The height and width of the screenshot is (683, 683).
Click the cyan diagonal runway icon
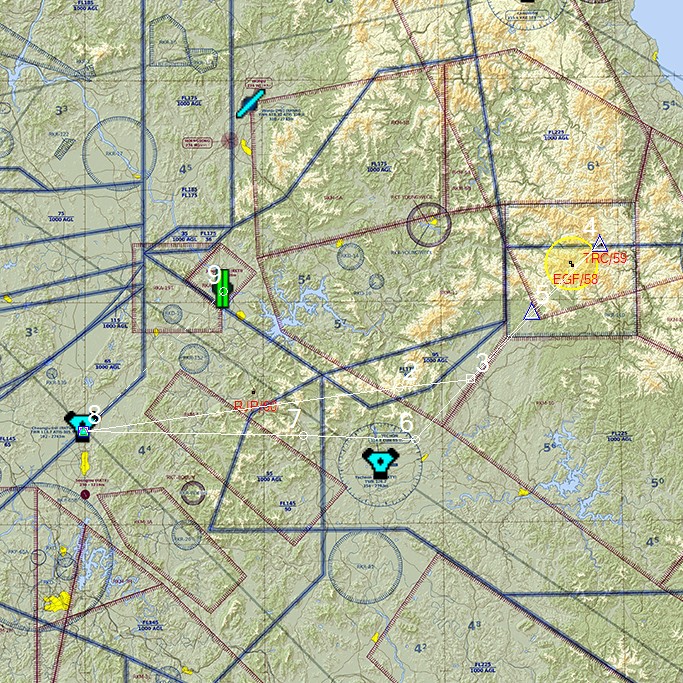pos(250,104)
